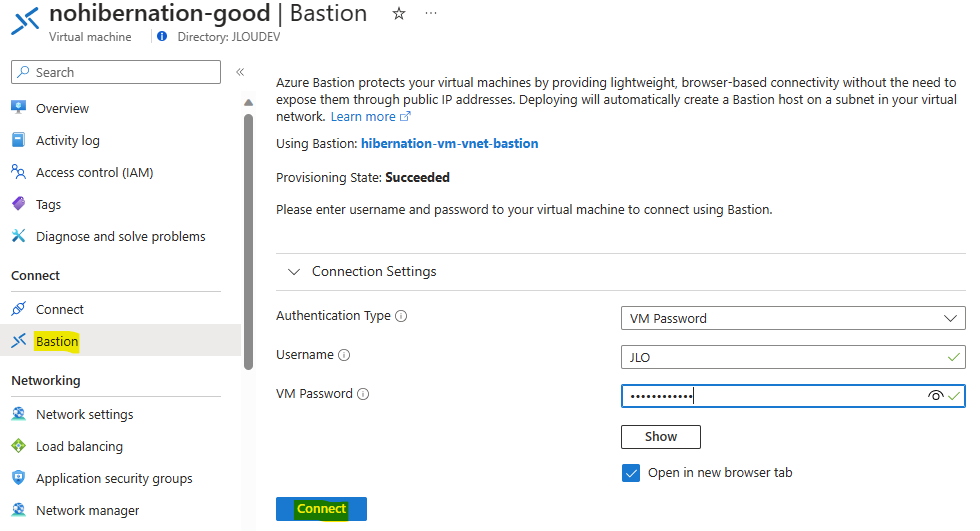Screen dimensions: 980x531
Task: Click the info icon beside VM Password
Action: 363,394
